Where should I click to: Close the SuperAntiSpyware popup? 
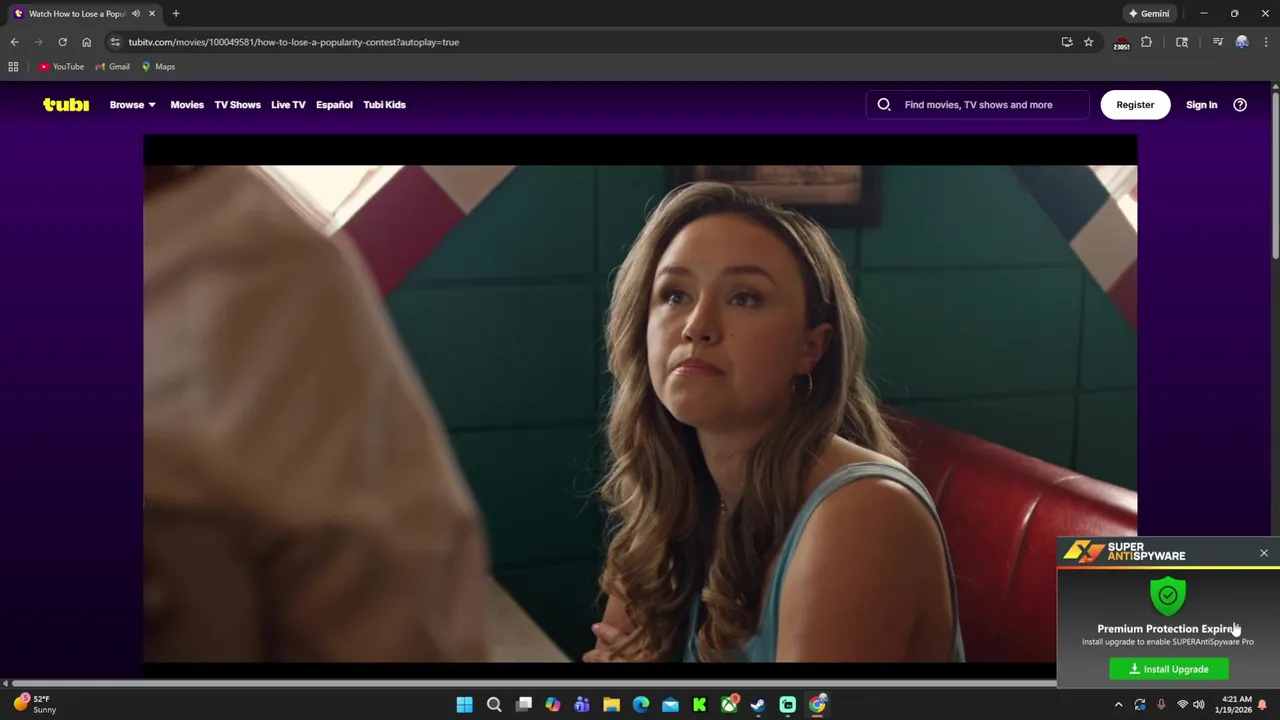point(1264,553)
